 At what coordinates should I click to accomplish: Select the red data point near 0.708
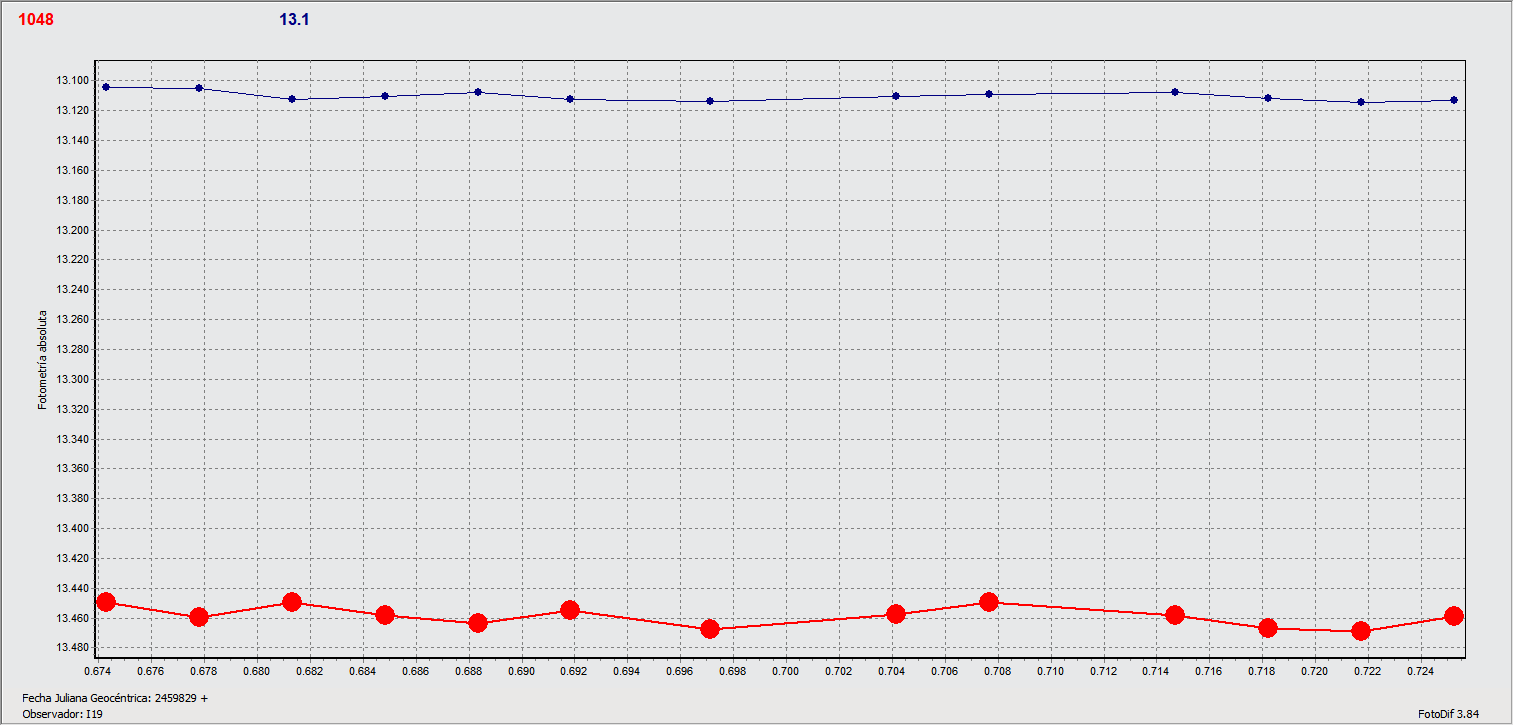coord(989,602)
